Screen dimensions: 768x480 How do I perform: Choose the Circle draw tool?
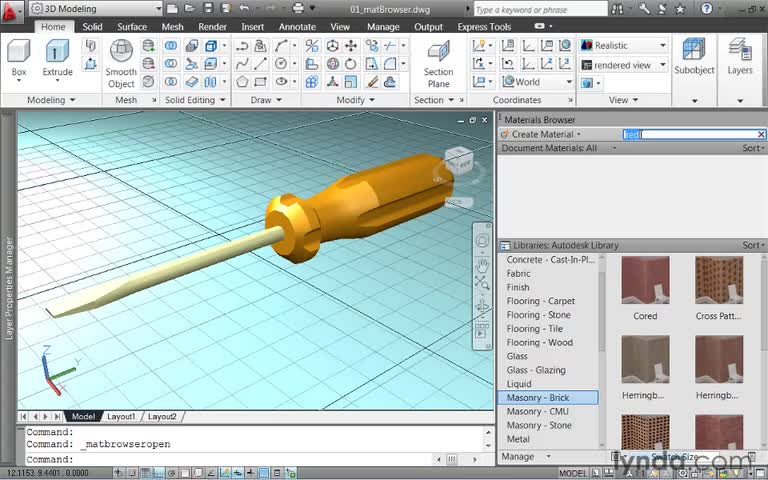point(281,64)
